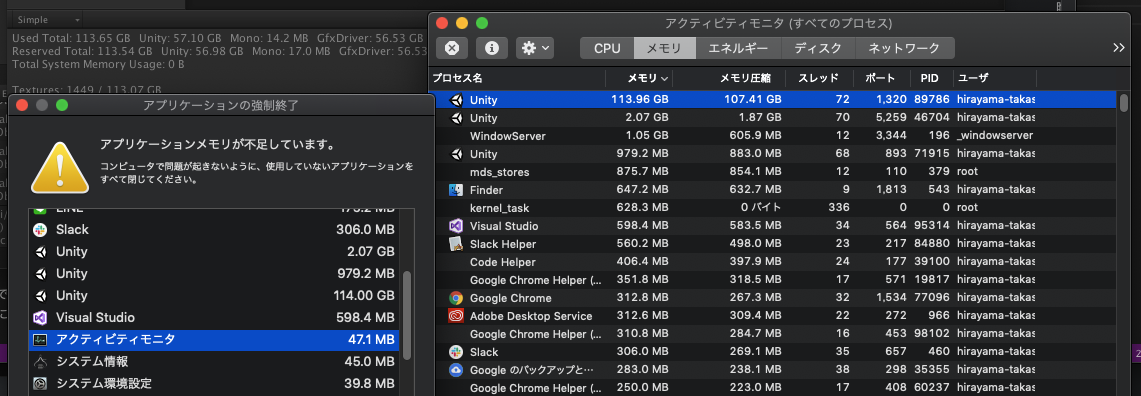Select アクティビティモニタ in Force Quit list

click(x=214, y=340)
